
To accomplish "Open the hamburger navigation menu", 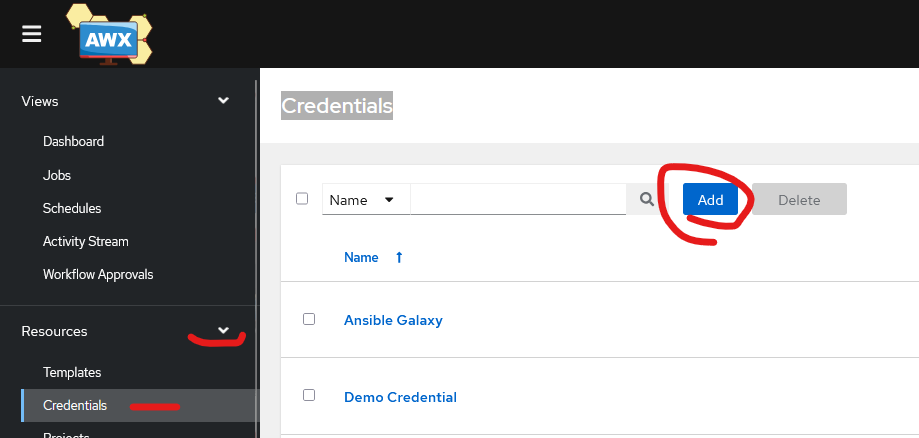I will coord(32,34).
